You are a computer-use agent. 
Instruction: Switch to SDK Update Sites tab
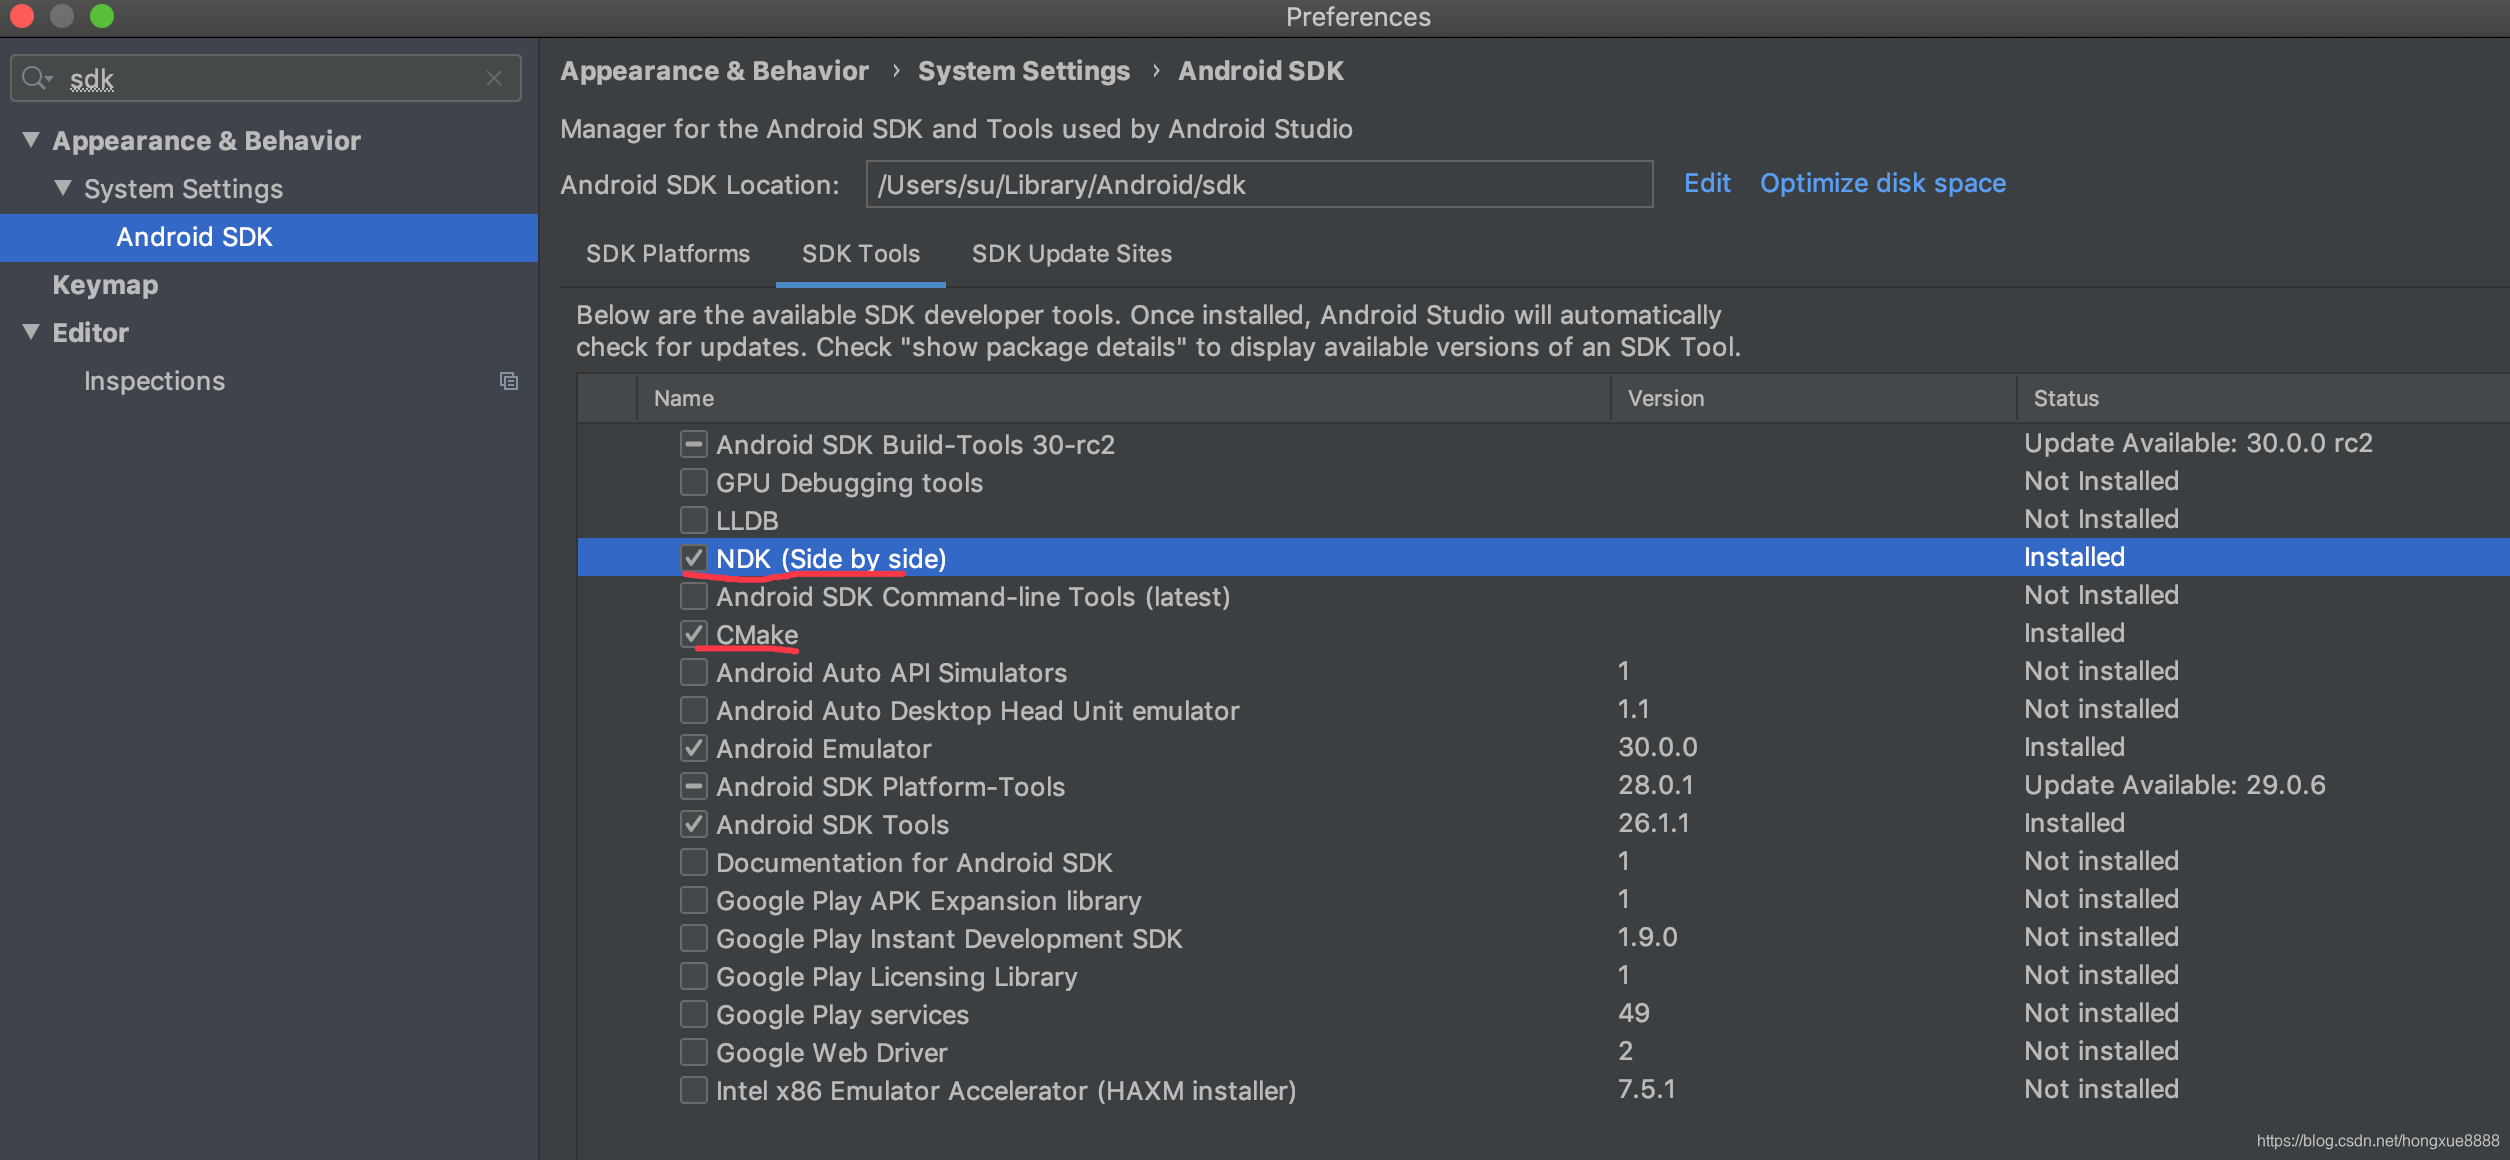coord(1071,253)
